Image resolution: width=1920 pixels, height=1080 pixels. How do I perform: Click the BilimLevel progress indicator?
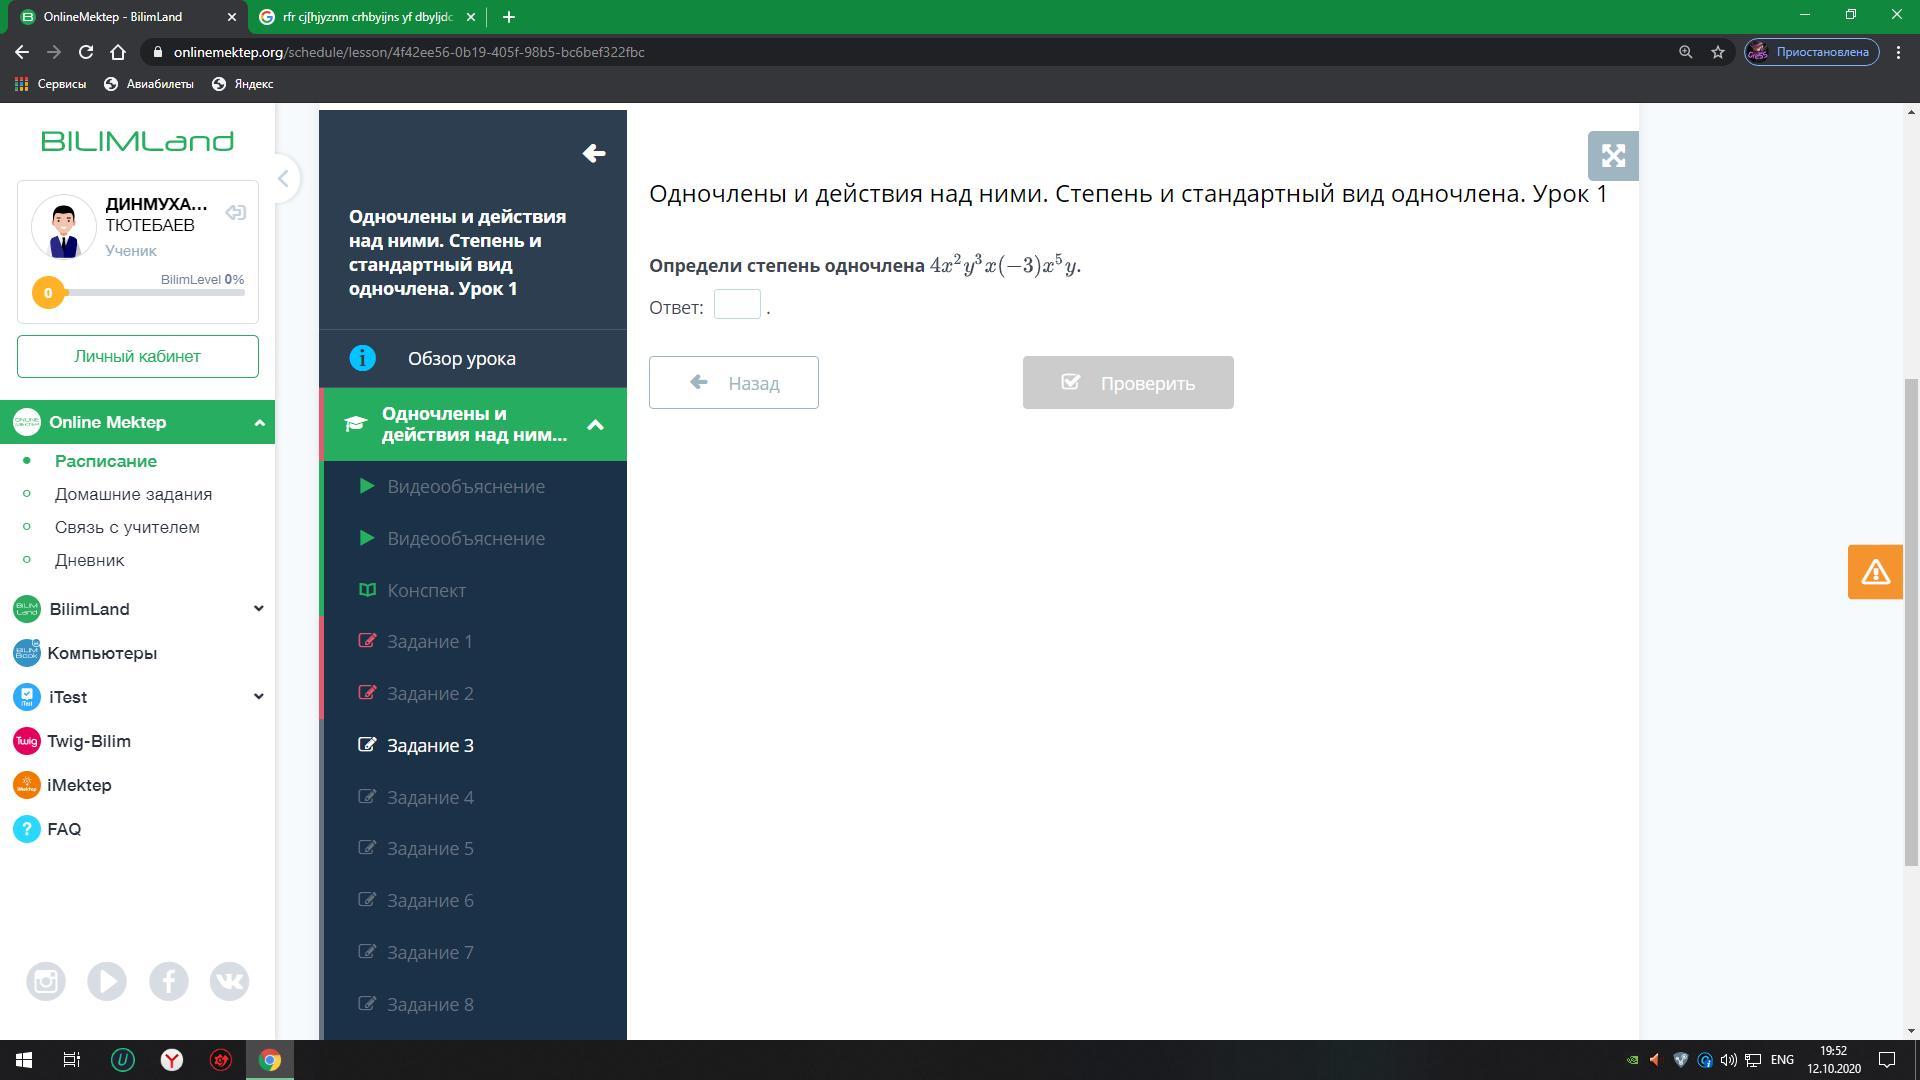coord(48,293)
